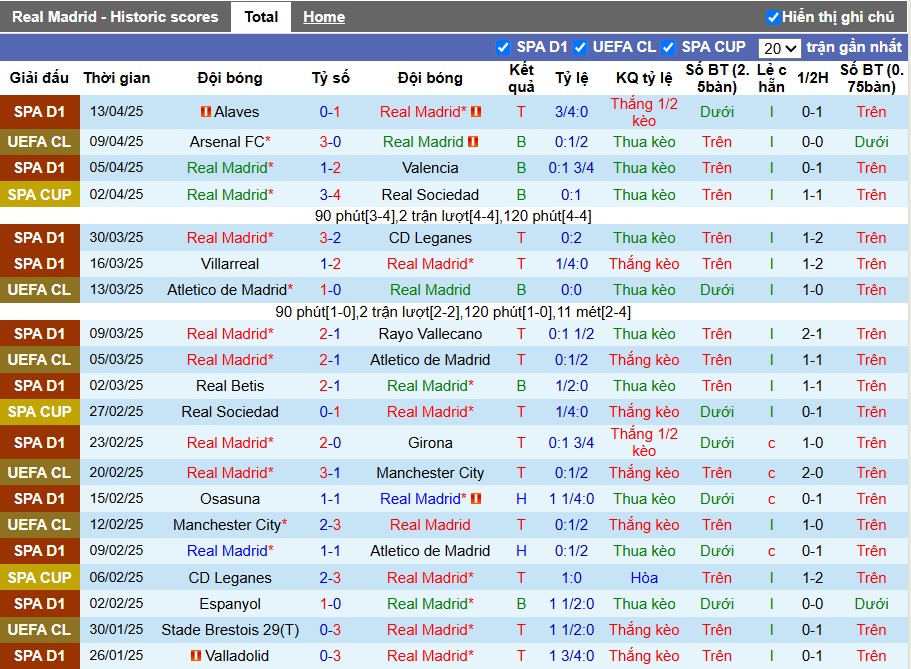Click 2-3 score at Manchester City
911x669 pixels.
330,525
